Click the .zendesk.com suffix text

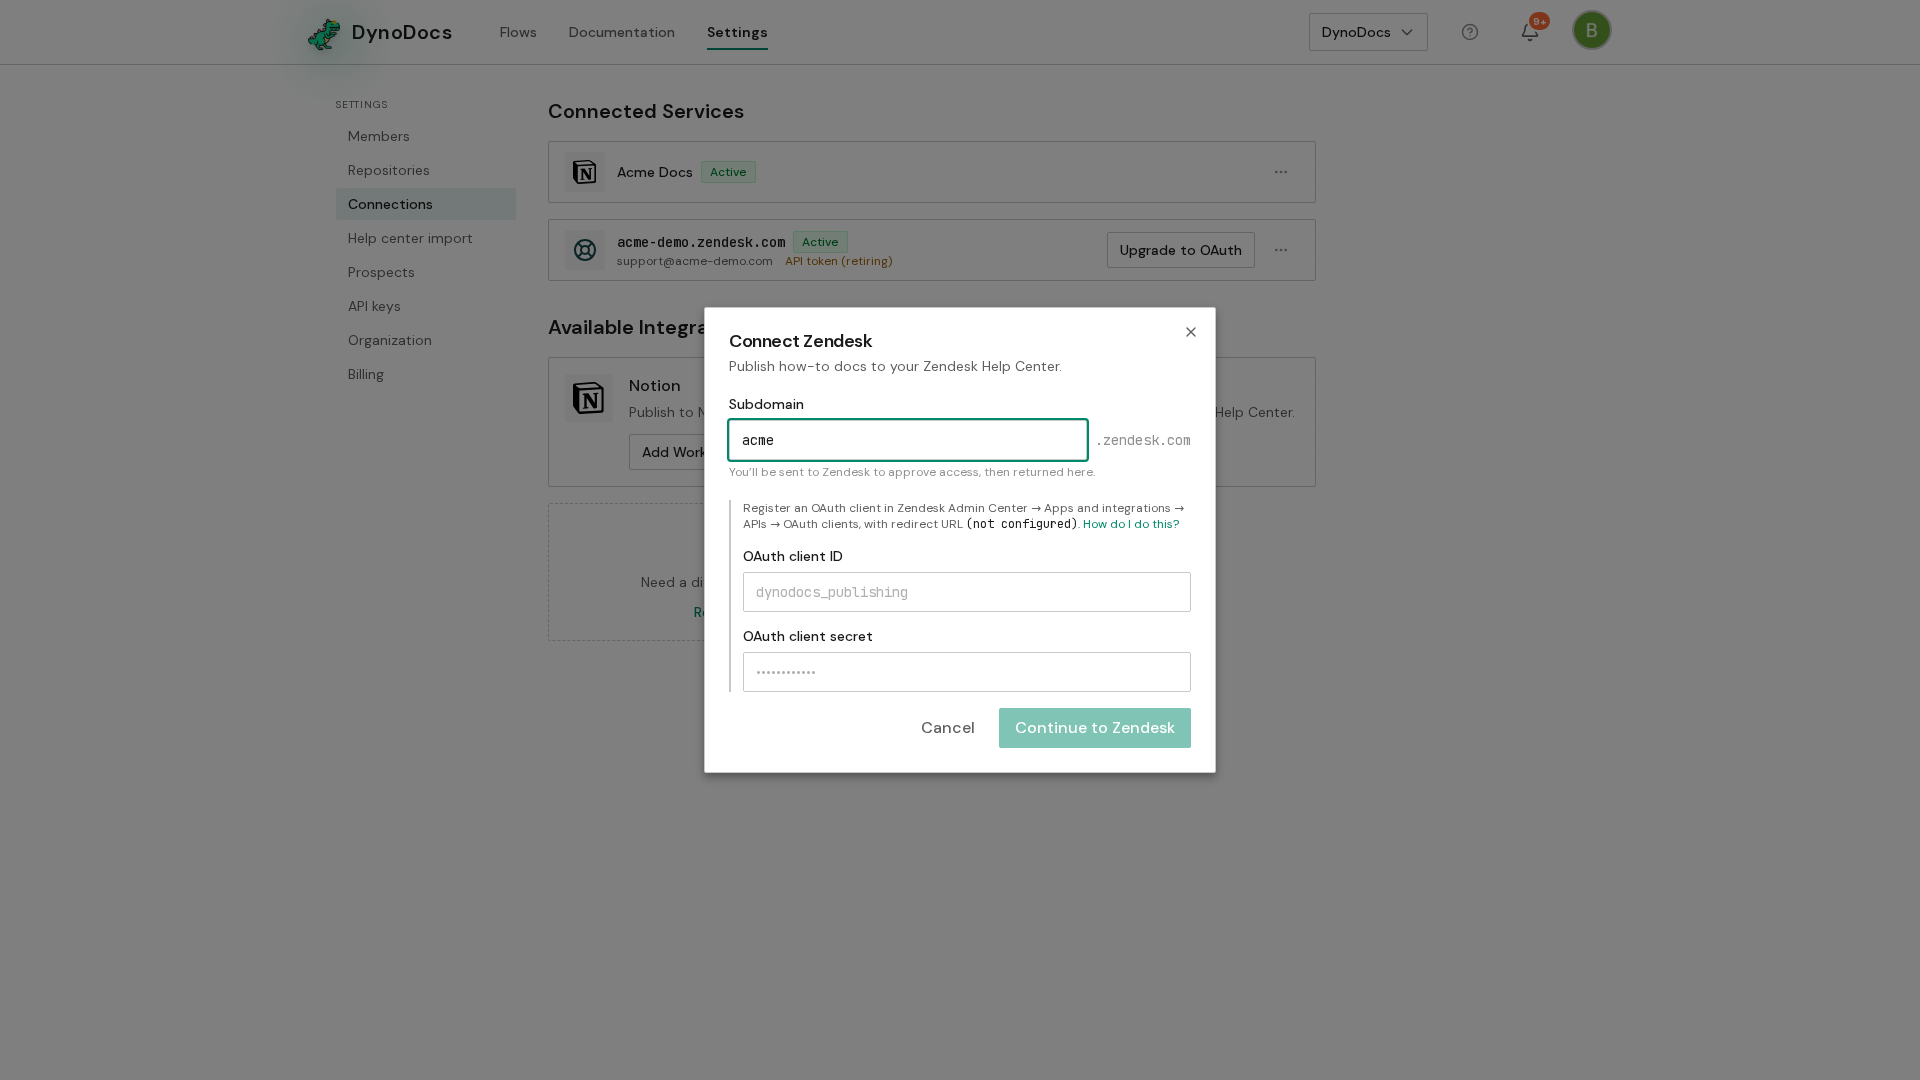pyautogui.click(x=1143, y=440)
